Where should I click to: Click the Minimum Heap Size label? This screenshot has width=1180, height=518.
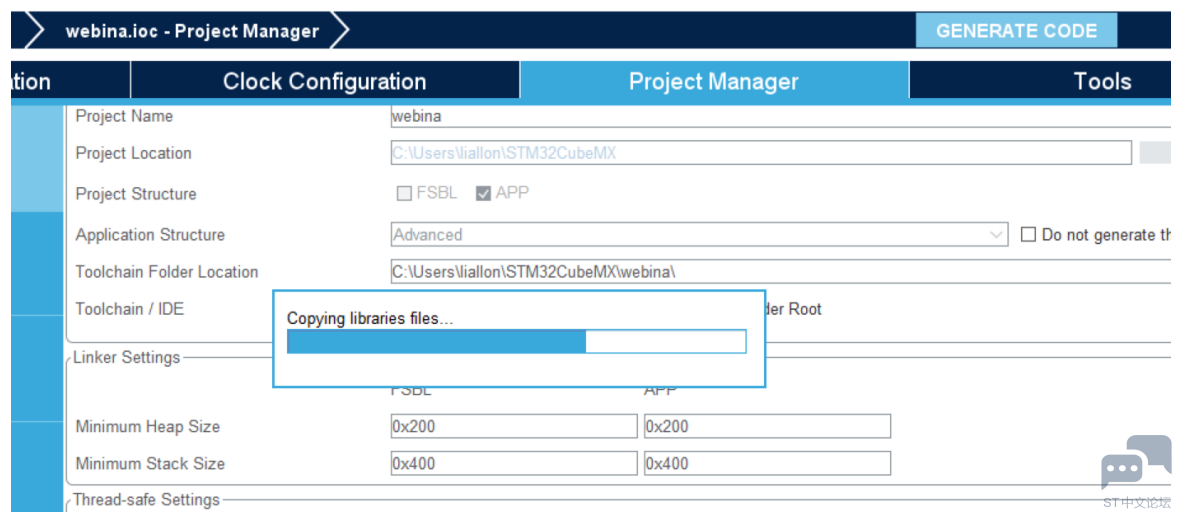(x=148, y=426)
